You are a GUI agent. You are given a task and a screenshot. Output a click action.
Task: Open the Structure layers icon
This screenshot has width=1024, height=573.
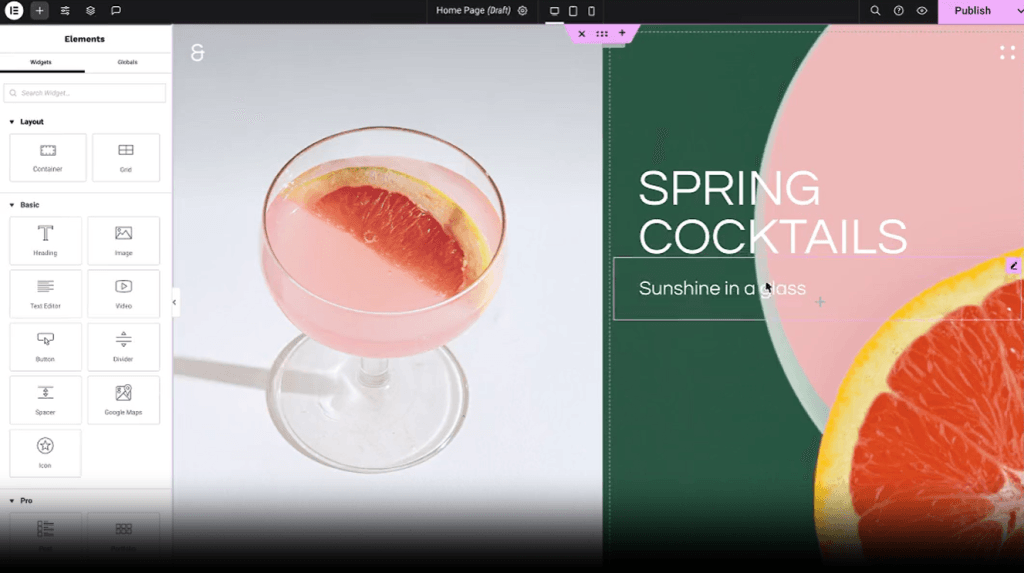click(90, 10)
